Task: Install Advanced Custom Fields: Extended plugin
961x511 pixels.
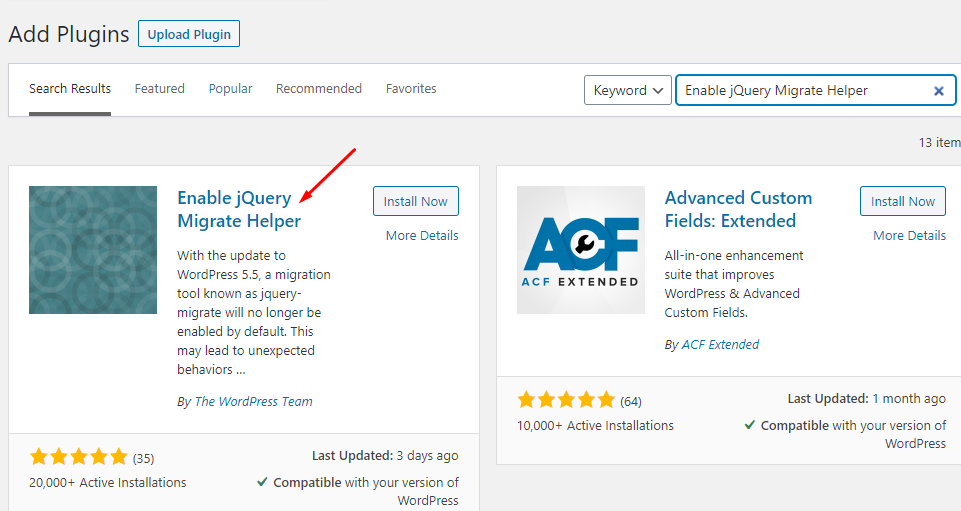Action: click(x=903, y=201)
